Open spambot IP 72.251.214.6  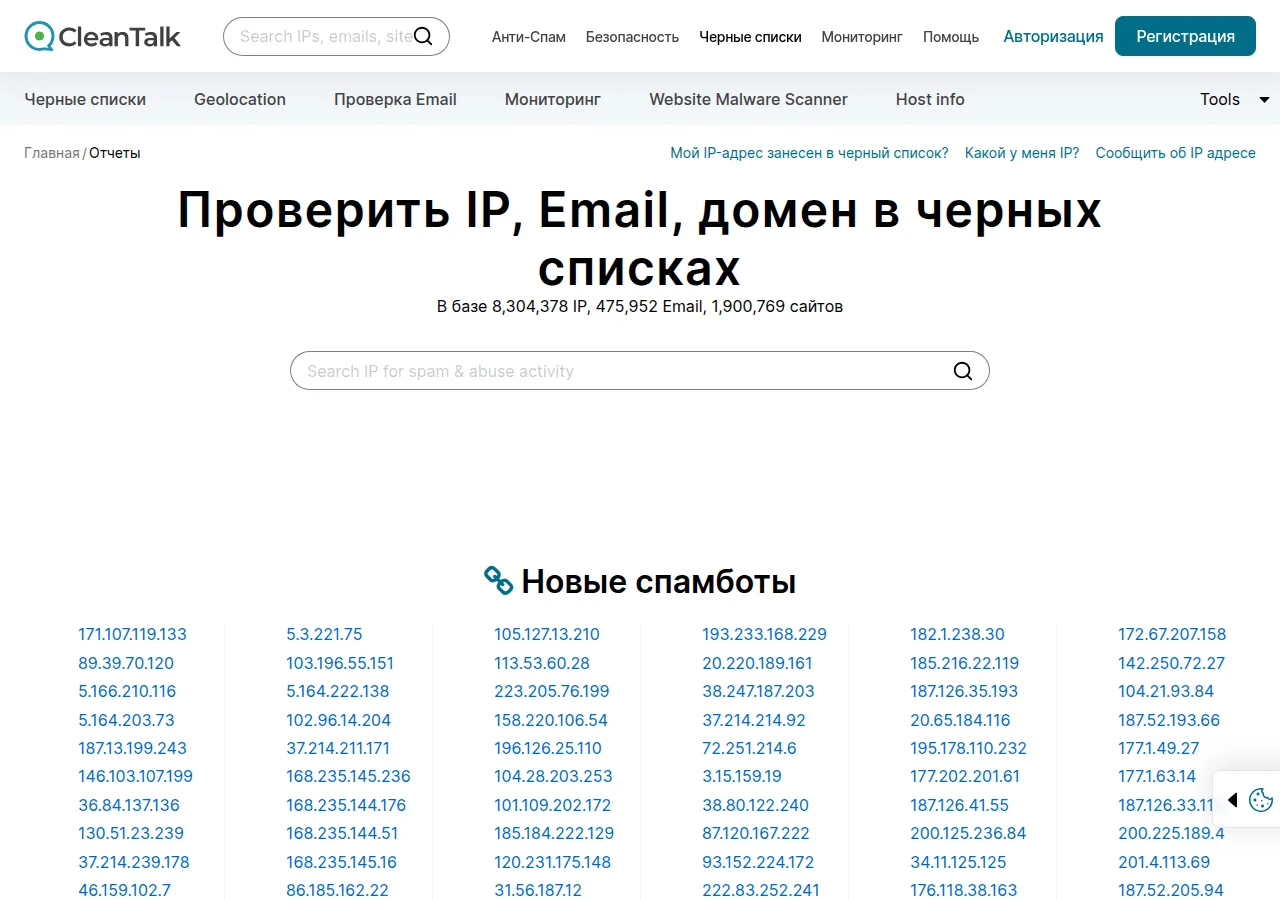[x=749, y=748]
